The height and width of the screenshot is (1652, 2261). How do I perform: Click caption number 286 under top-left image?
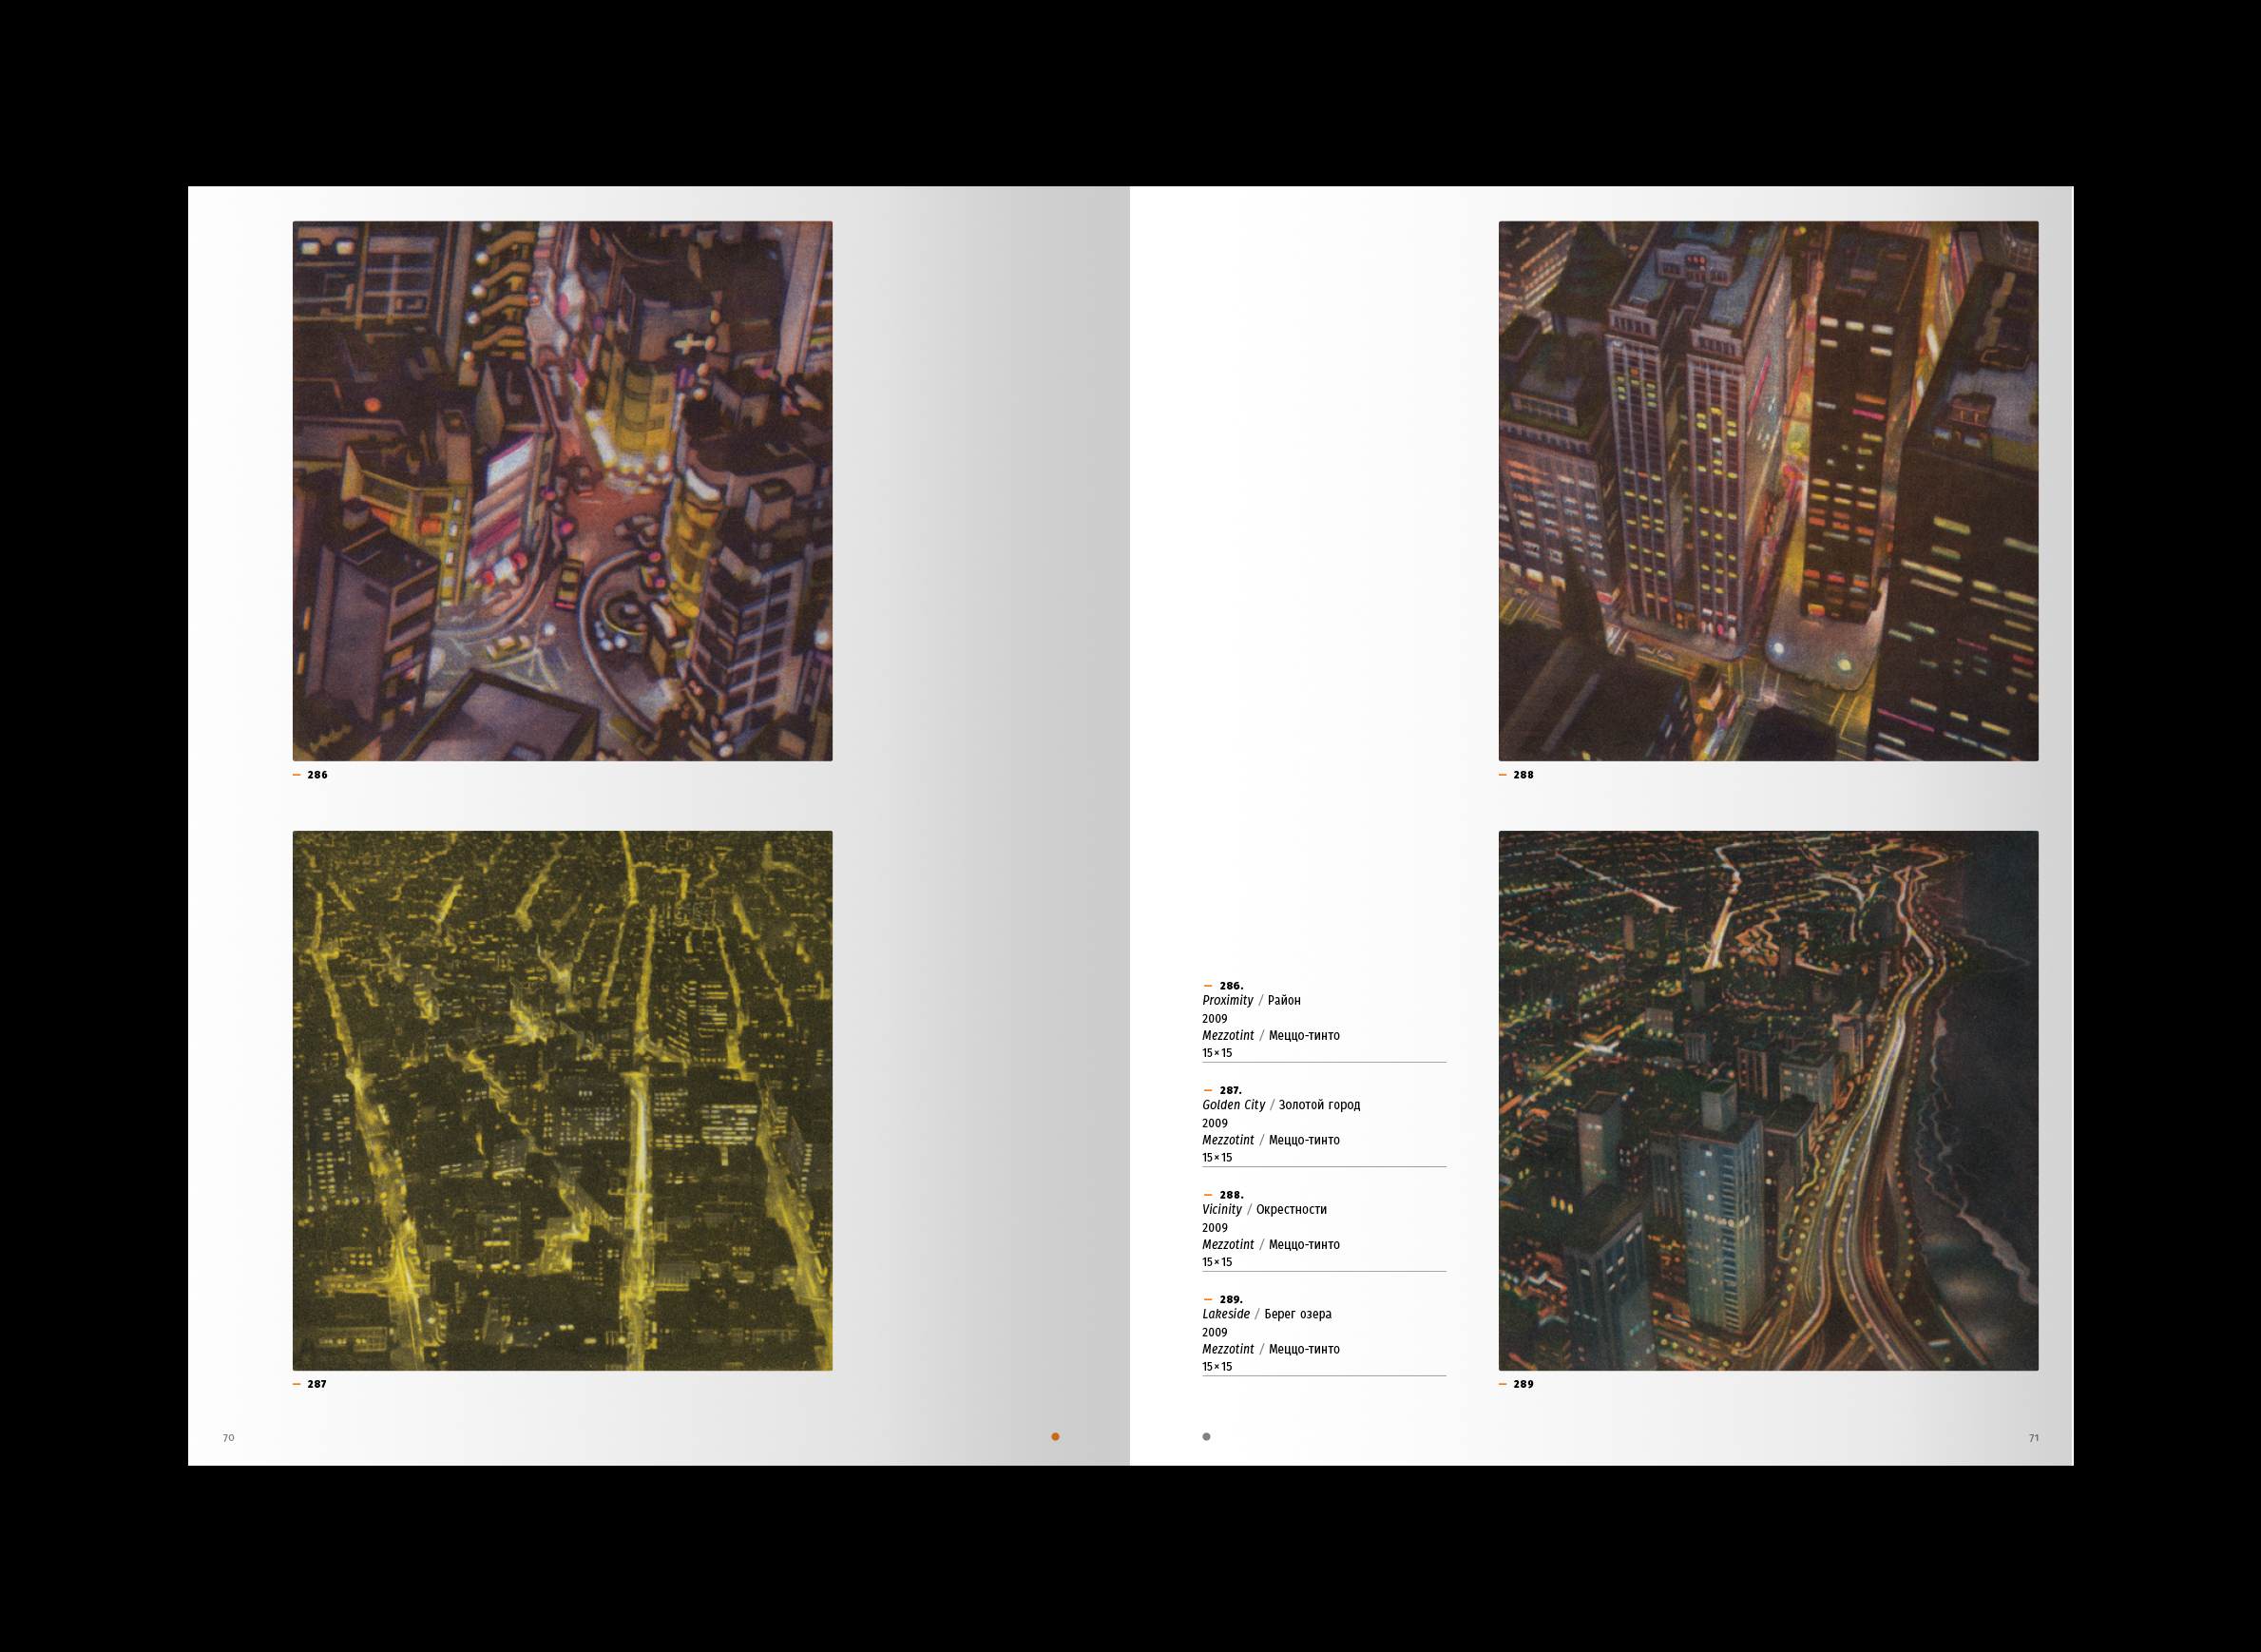tap(317, 775)
